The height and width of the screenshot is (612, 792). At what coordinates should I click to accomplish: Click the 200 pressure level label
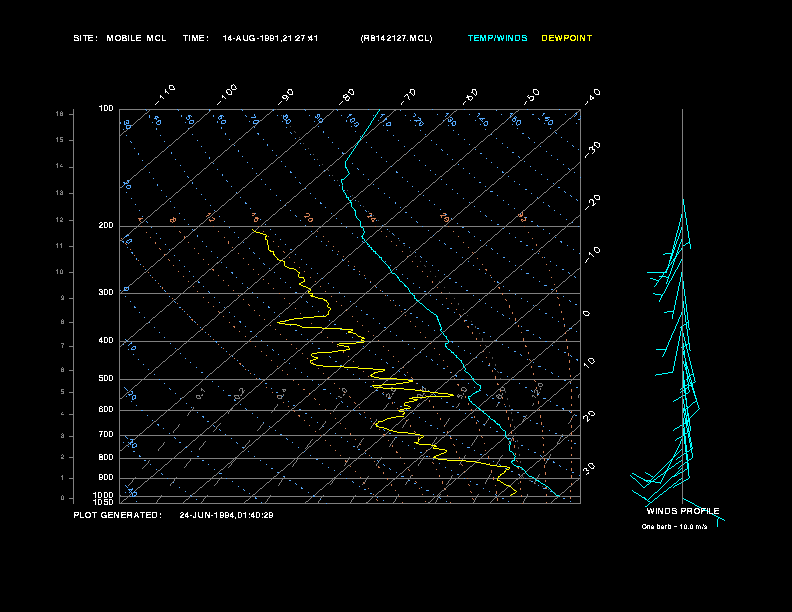click(106, 225)
